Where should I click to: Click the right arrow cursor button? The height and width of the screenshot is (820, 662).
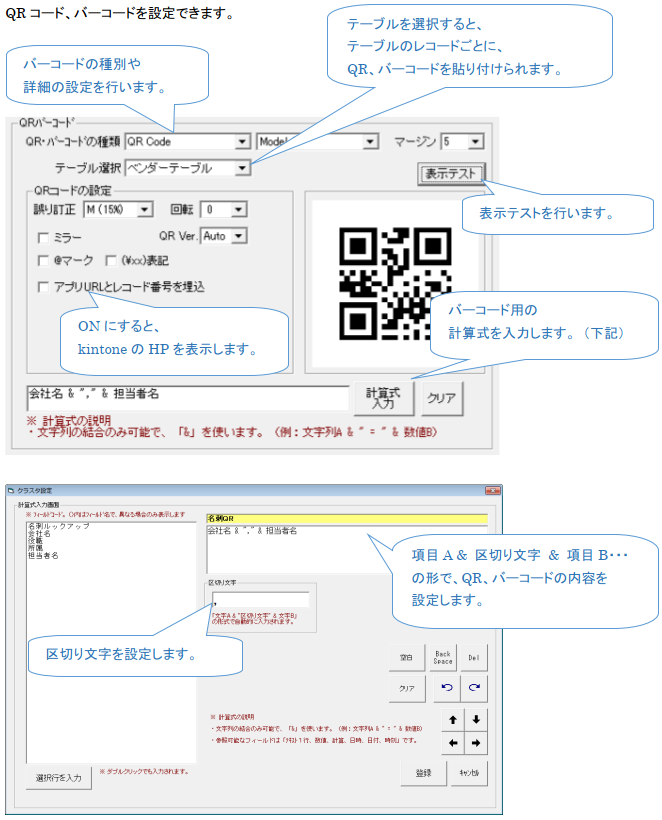[476, 743]
